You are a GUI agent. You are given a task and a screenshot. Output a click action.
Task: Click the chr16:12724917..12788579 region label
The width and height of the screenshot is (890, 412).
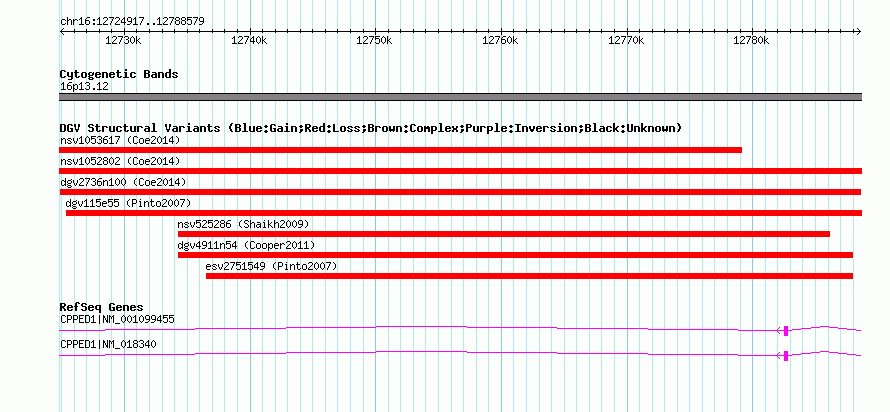(132, 22)
